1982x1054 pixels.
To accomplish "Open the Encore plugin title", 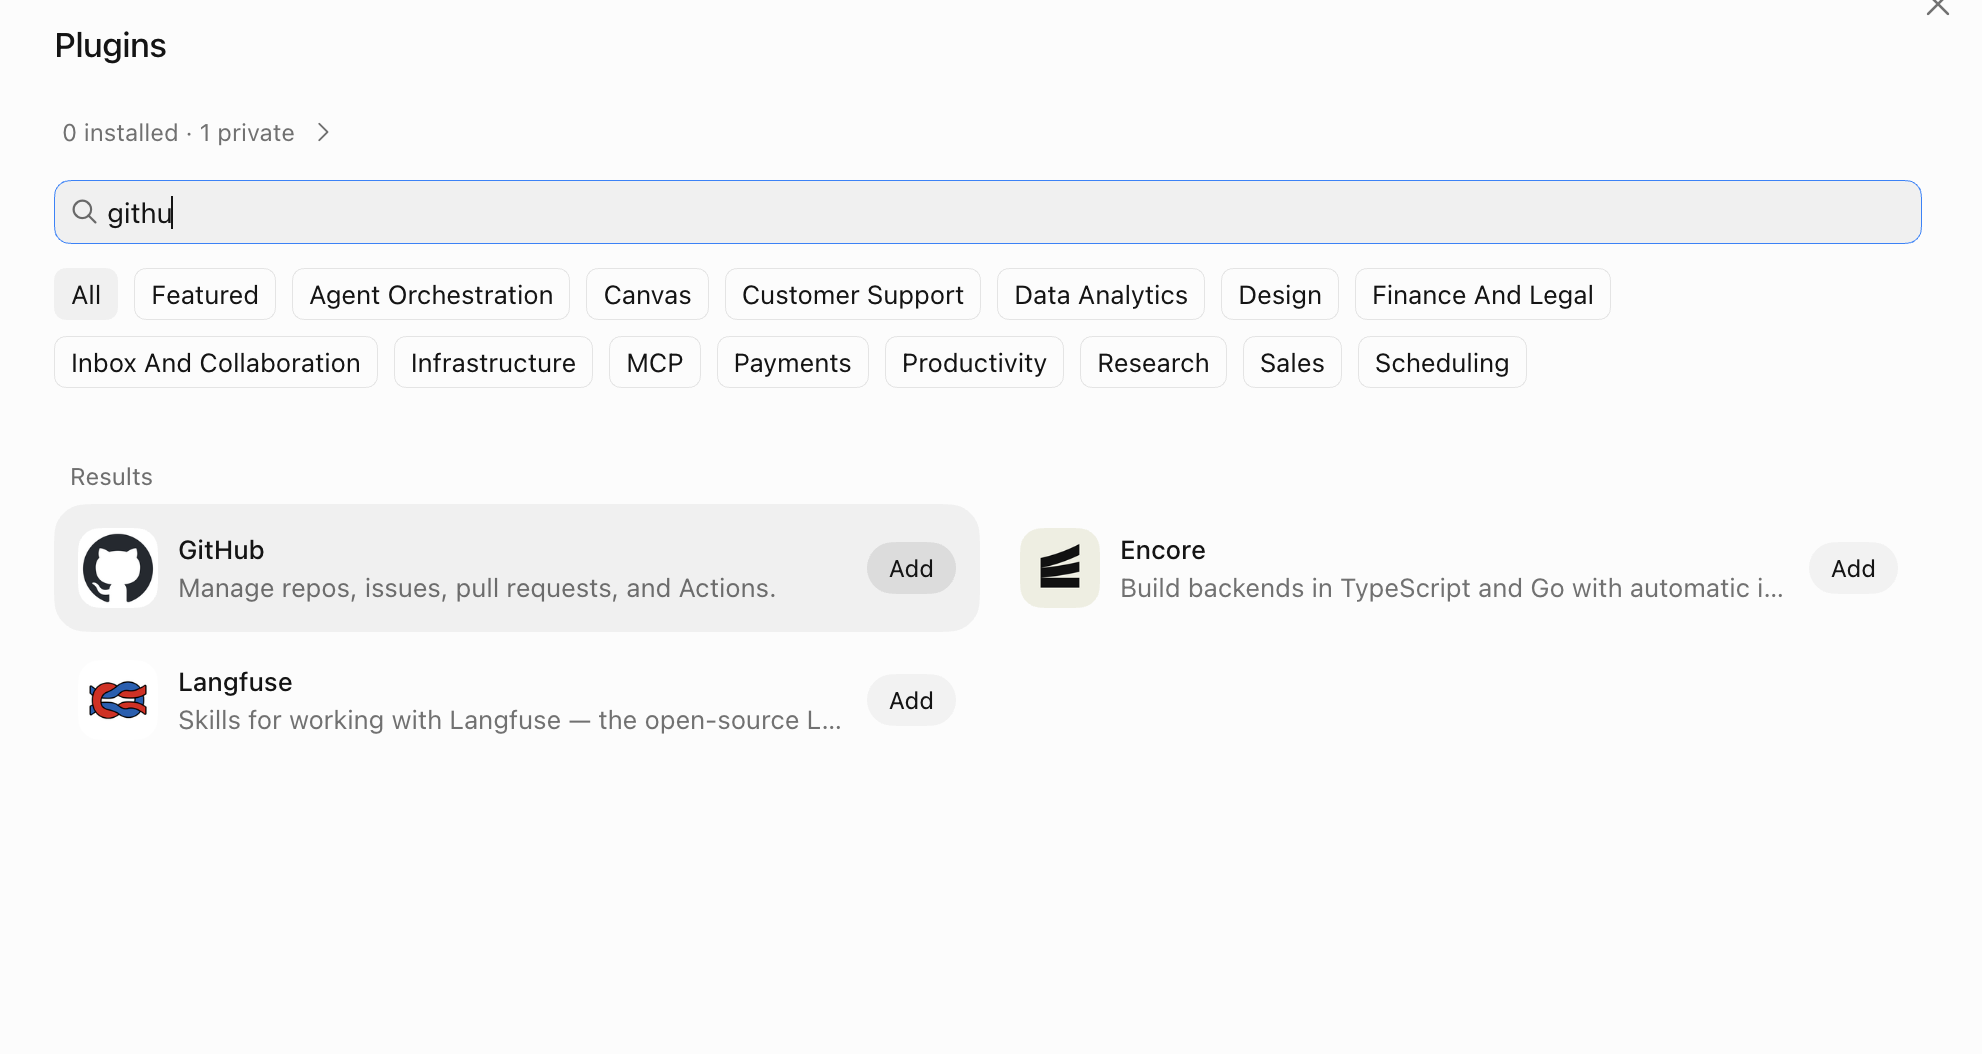I will pyautogui.click(x=1163, y=550).
